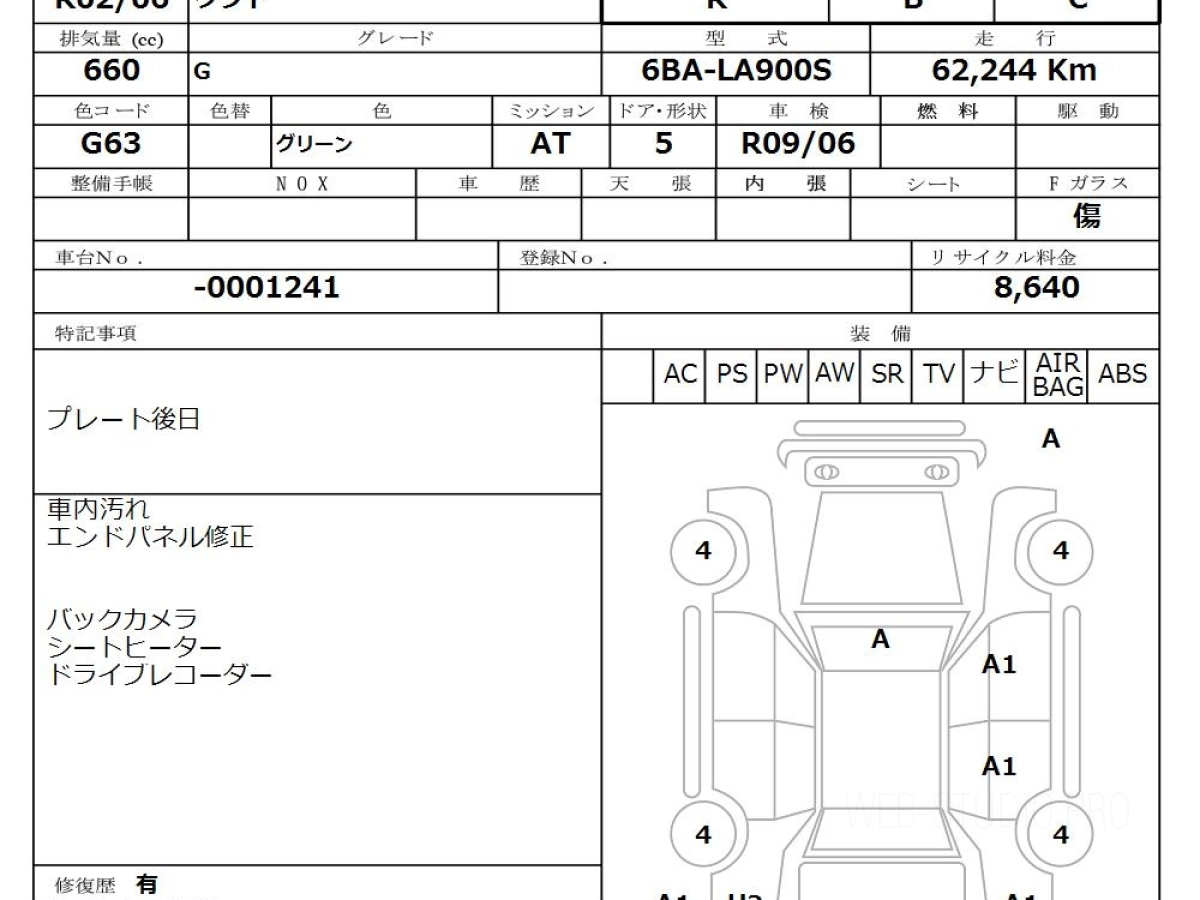Click the 色コード header

pyautogui.click(x=110, y=111)
